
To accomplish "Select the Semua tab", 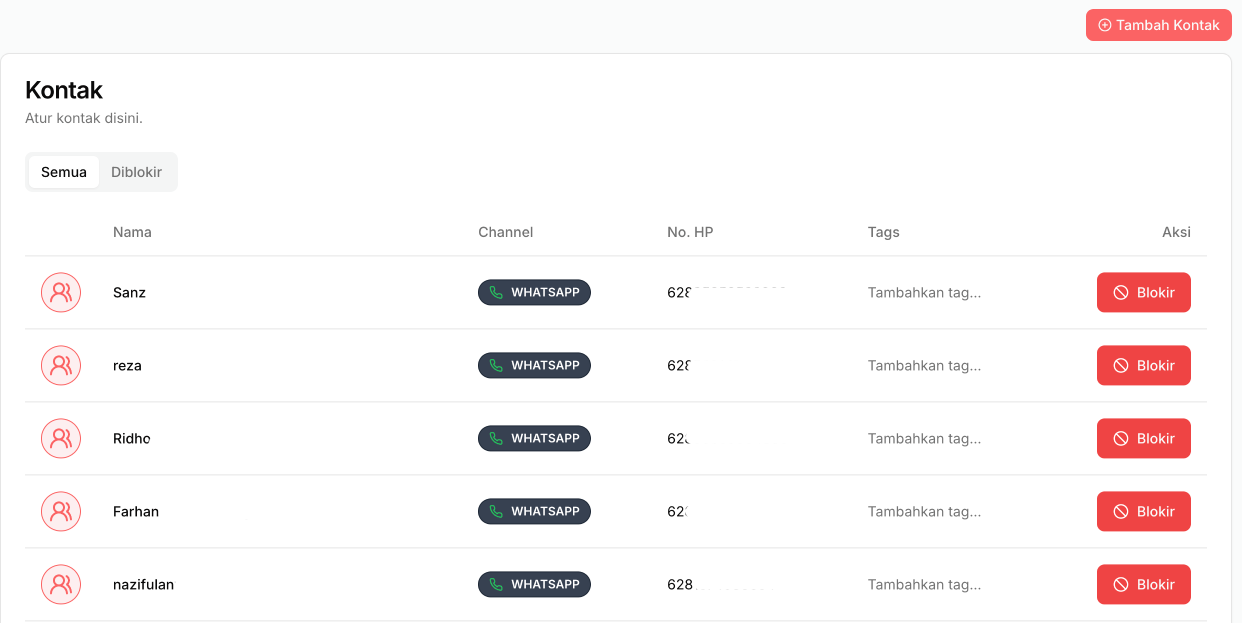I will (63, 171).
